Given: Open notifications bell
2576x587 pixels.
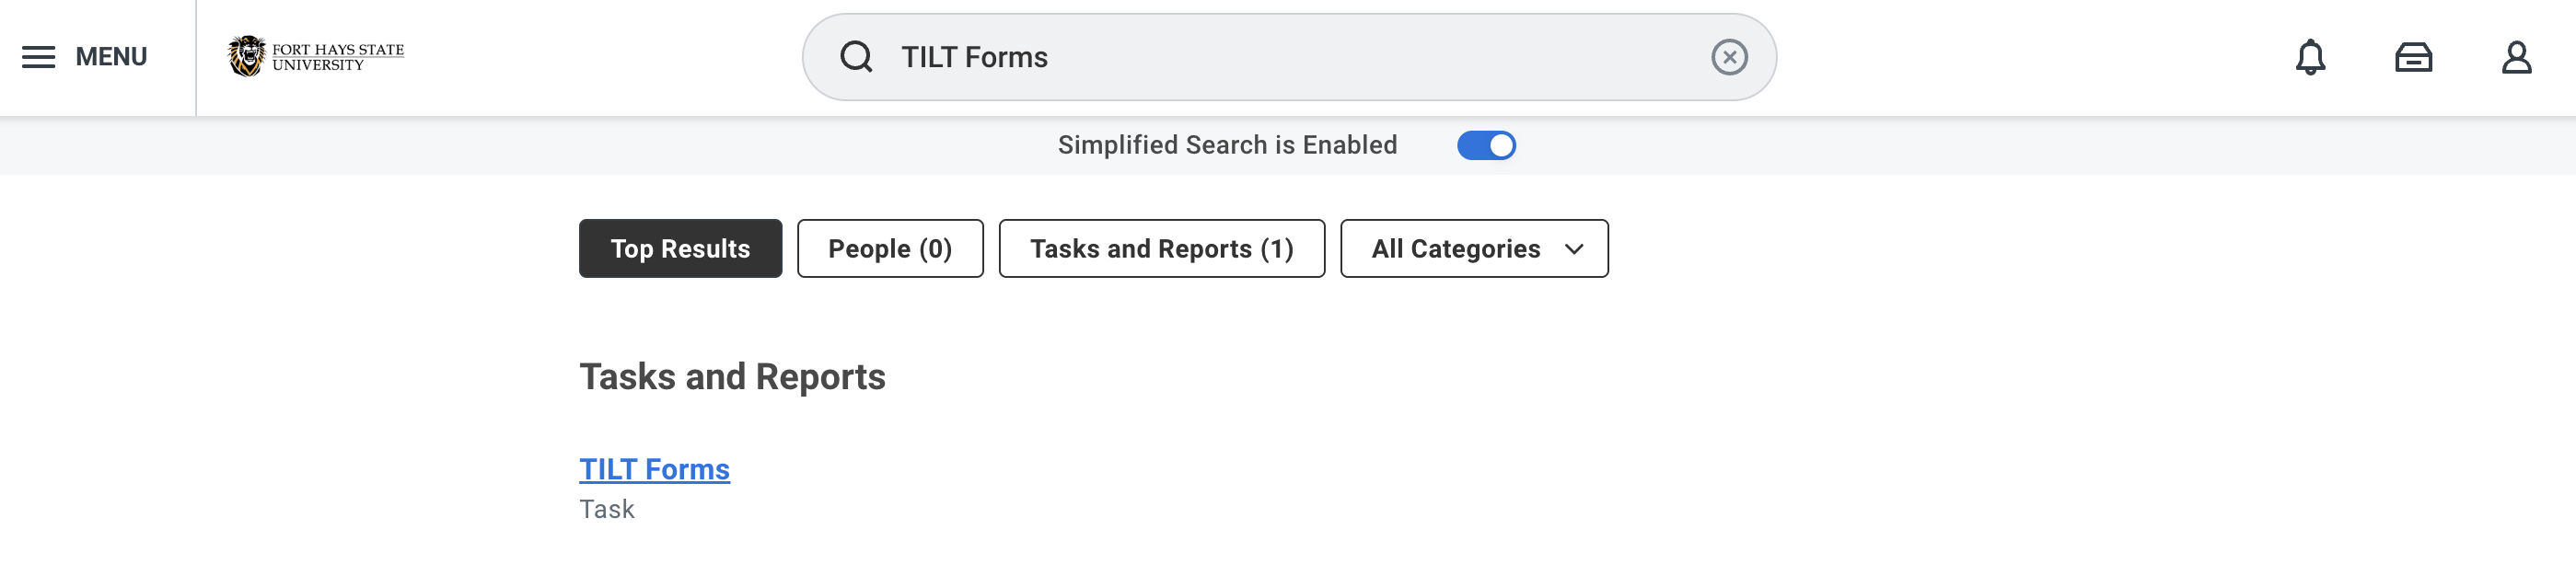Looking at the screenshot, I should coord(2310,57).
